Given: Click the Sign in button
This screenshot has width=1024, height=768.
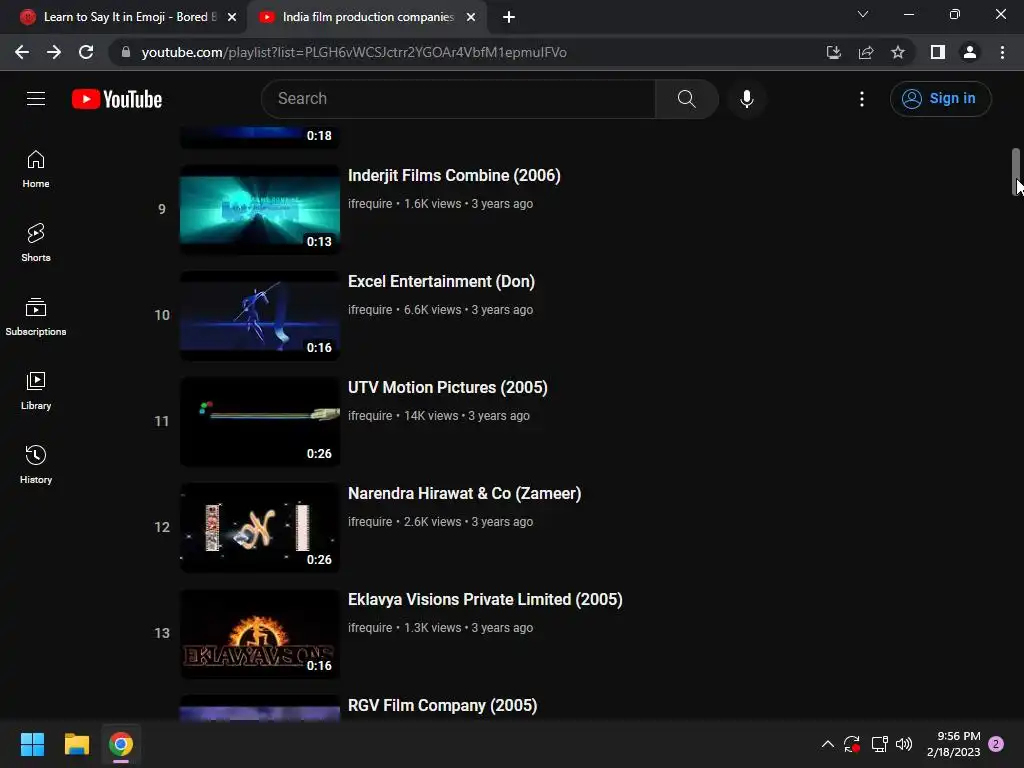Looking at the screenshot, I should coord(940,99).
